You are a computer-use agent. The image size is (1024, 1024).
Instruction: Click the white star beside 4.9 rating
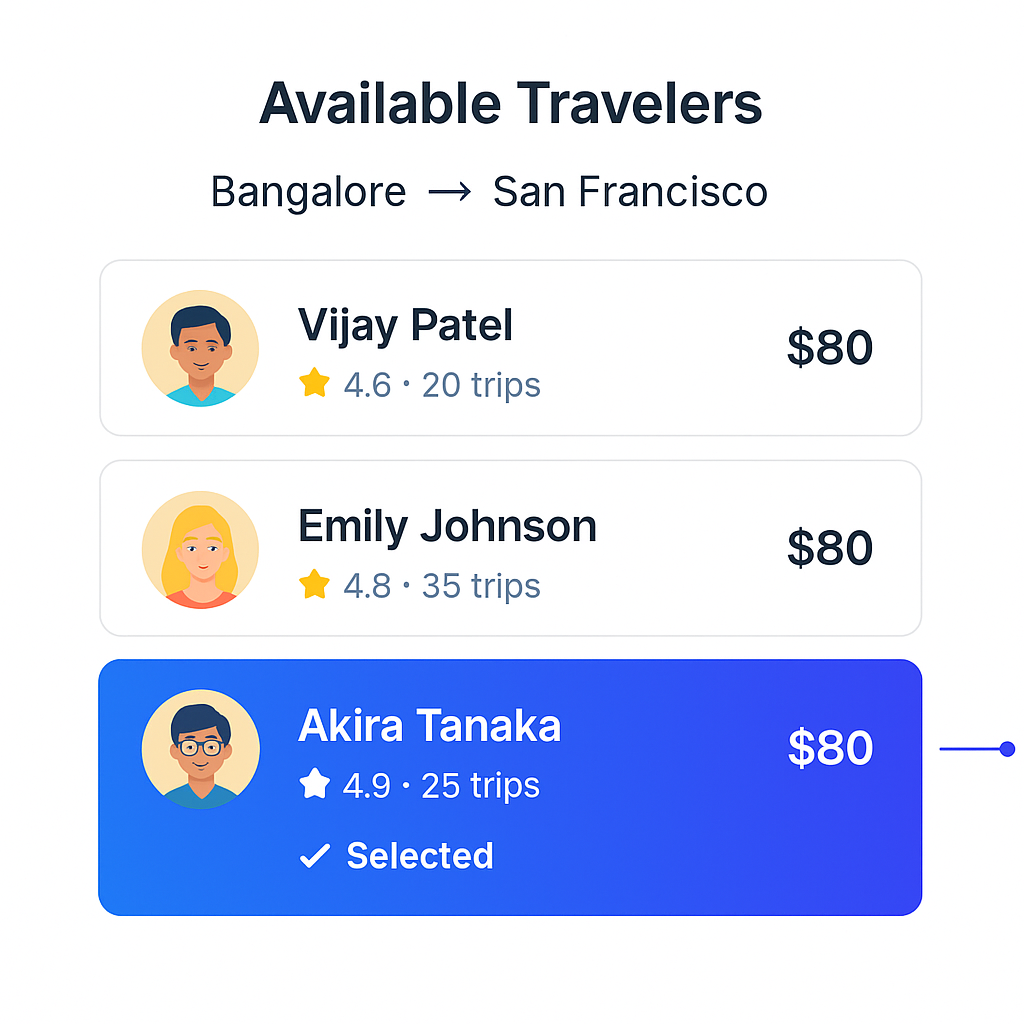pos(314,785)
